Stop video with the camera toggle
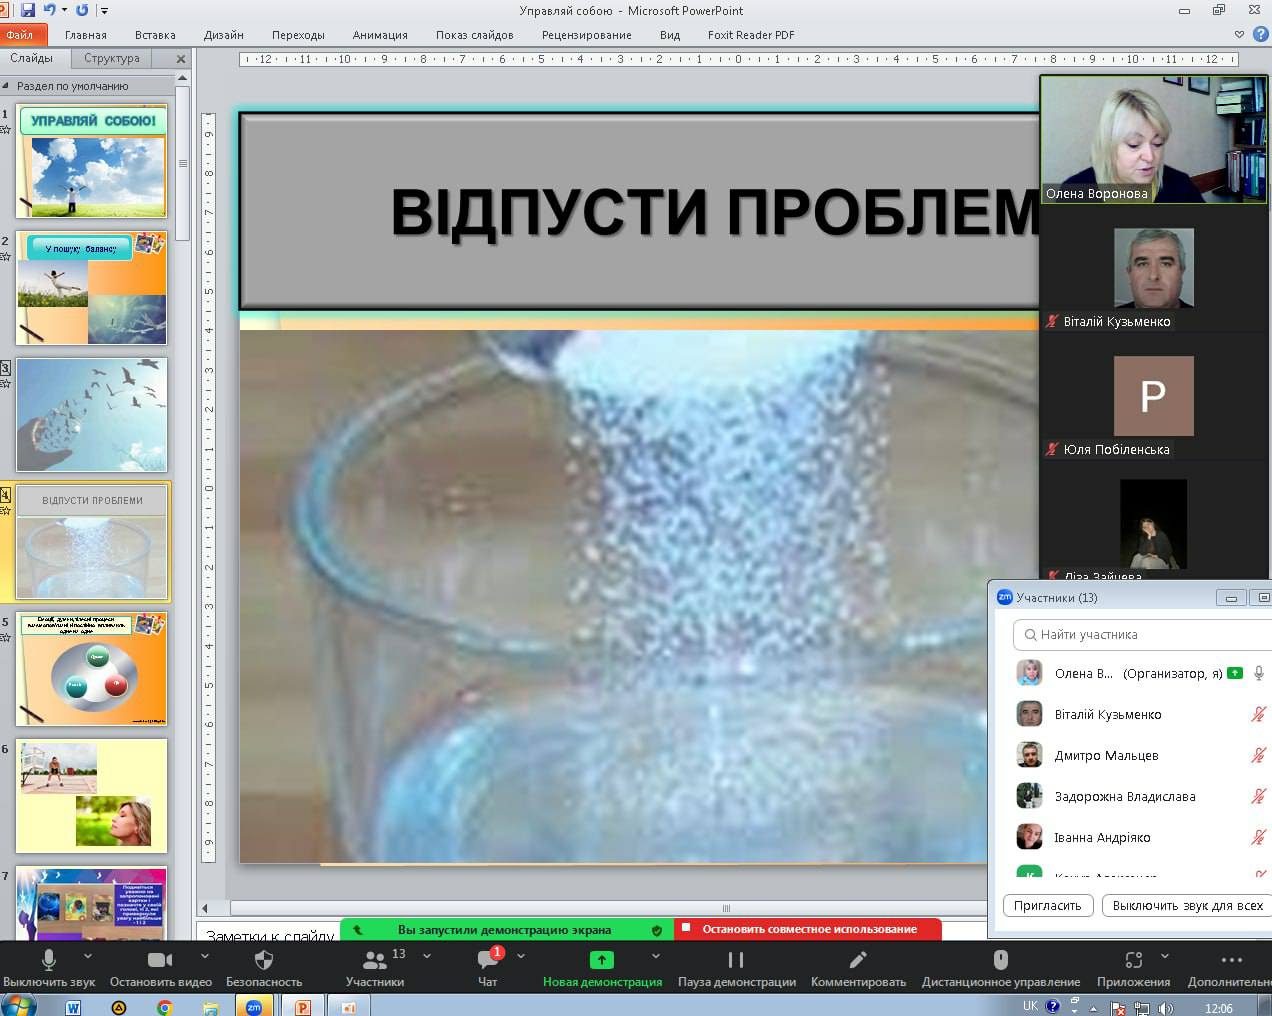This screenshot has width=1272, height=1016. click(160, 961)
